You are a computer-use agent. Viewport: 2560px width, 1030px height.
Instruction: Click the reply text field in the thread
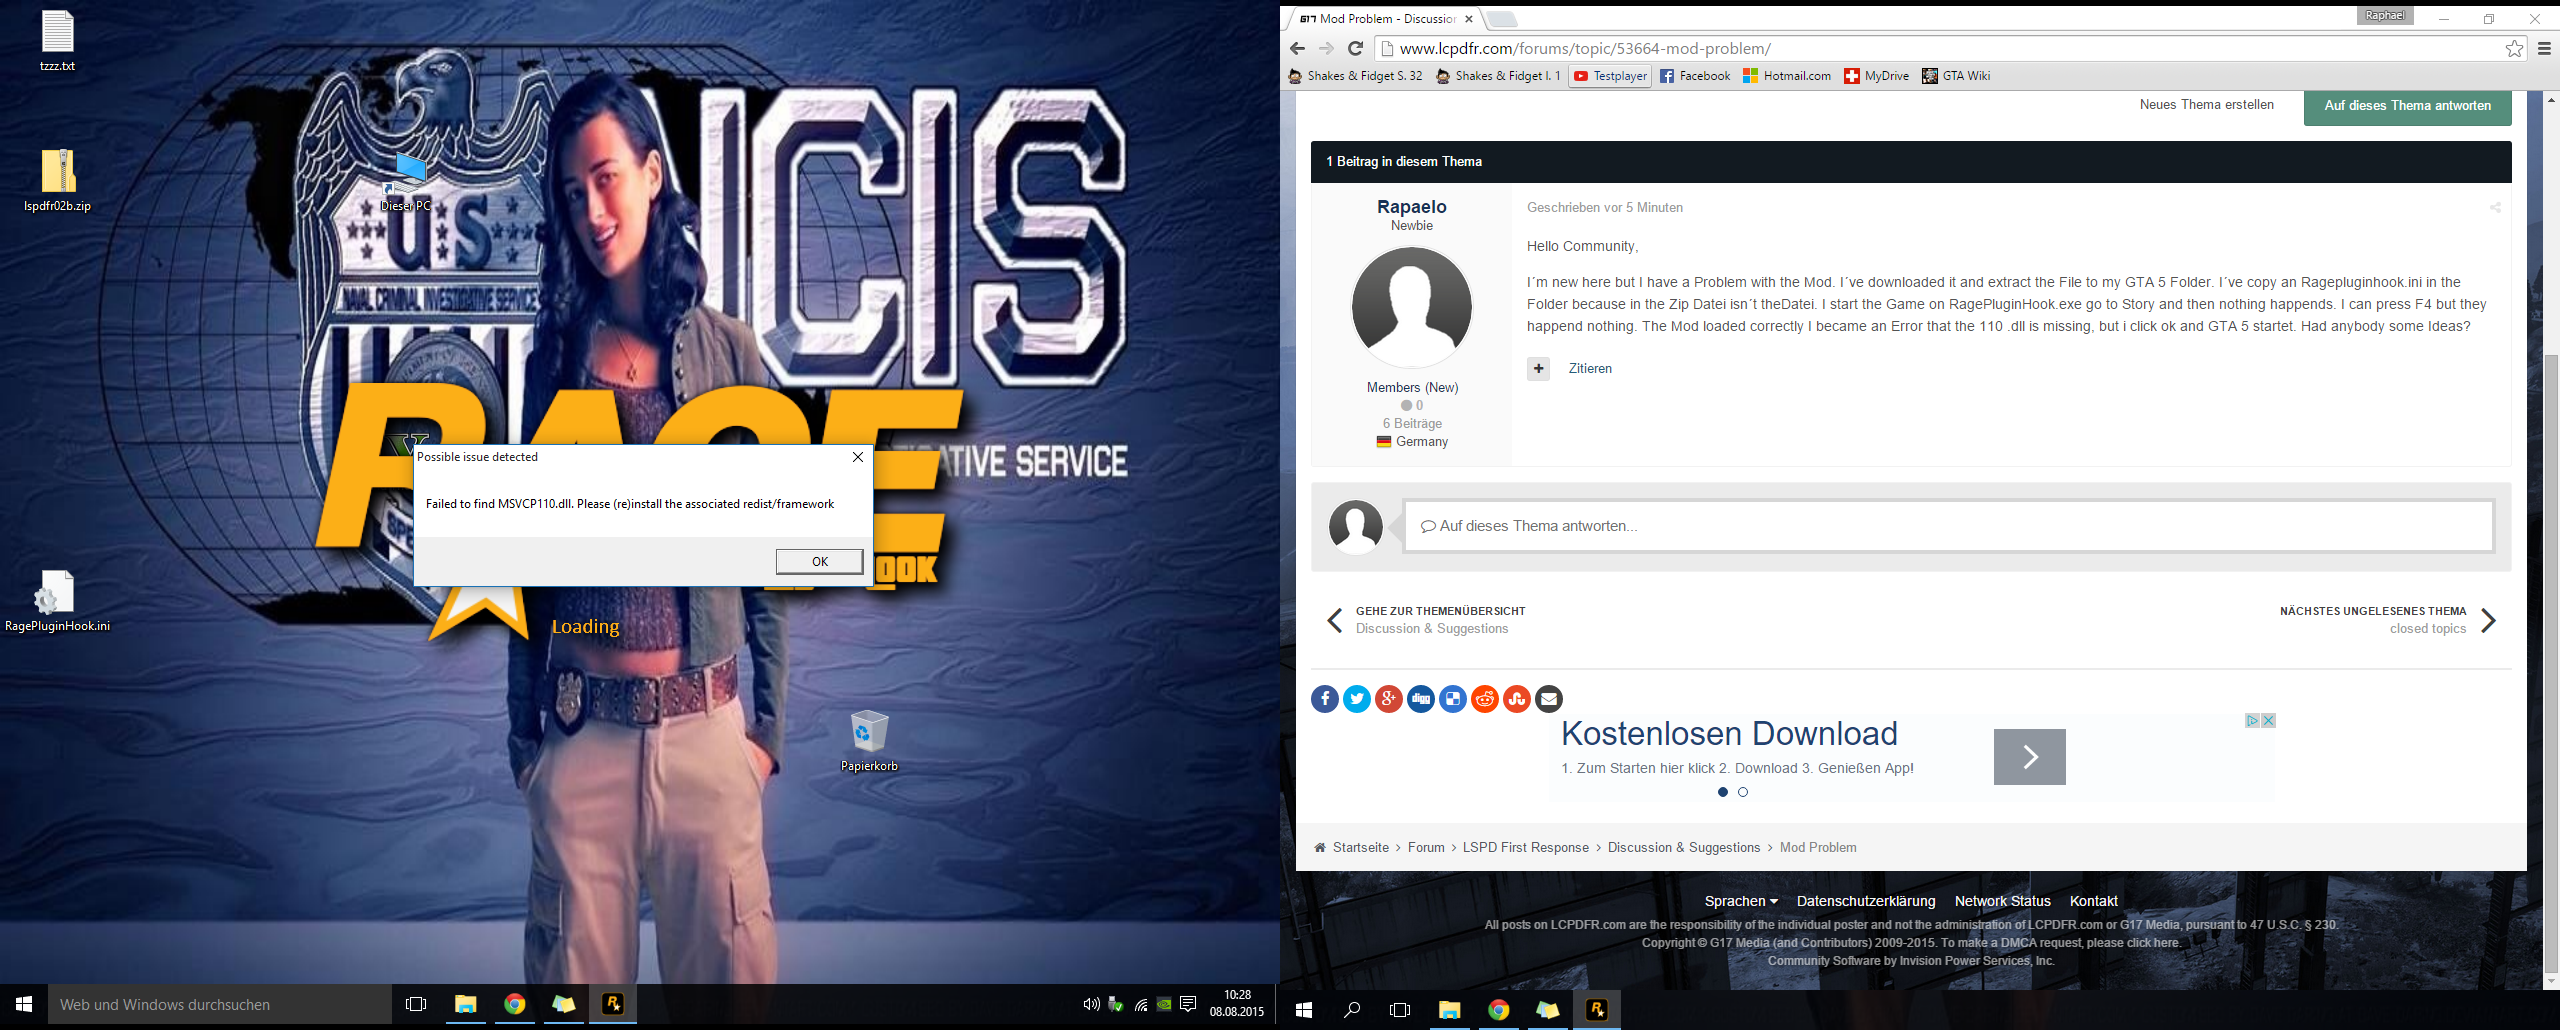pos(1948,526)
